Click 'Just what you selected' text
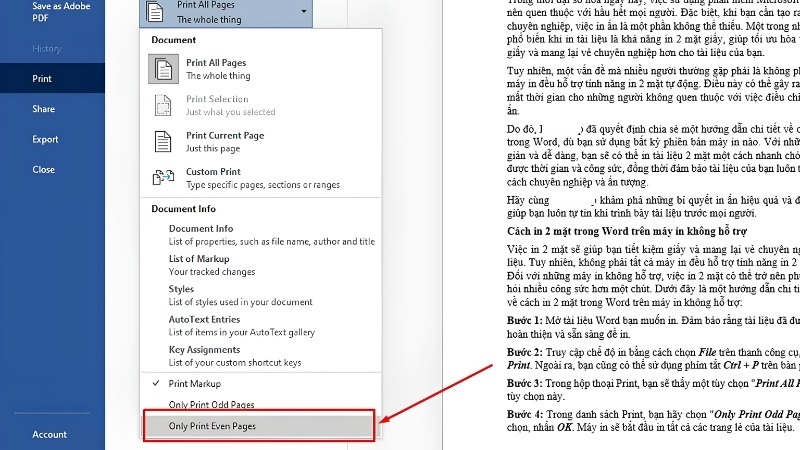The image size is (800, 450). 231,112
